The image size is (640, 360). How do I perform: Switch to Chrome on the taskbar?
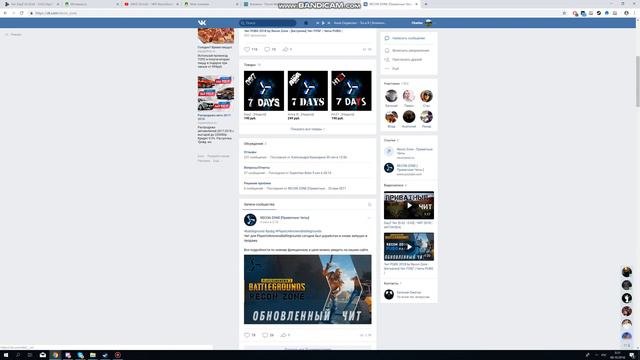click(55, 355)
